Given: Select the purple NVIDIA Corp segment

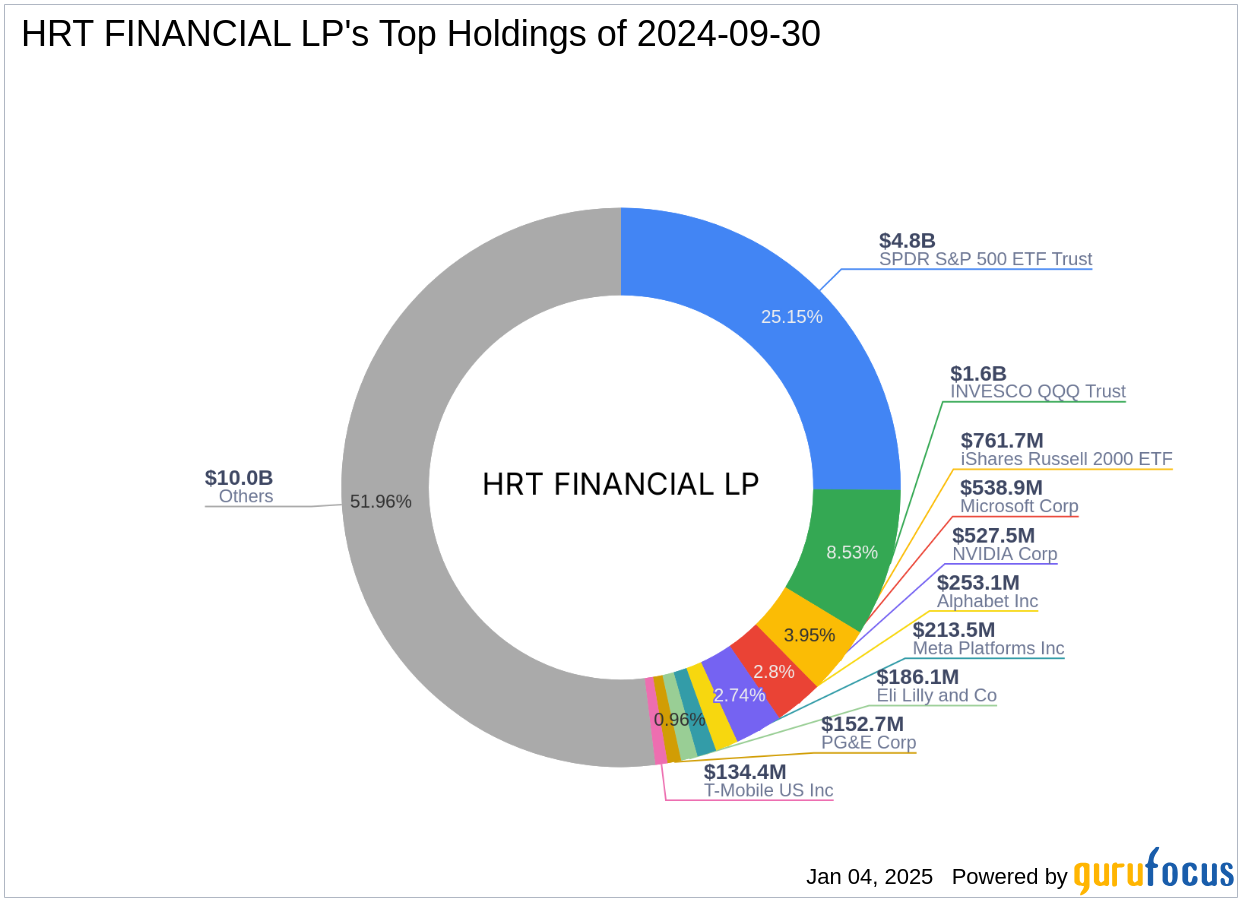Looking at the screenshot, I should coord(740,694).
